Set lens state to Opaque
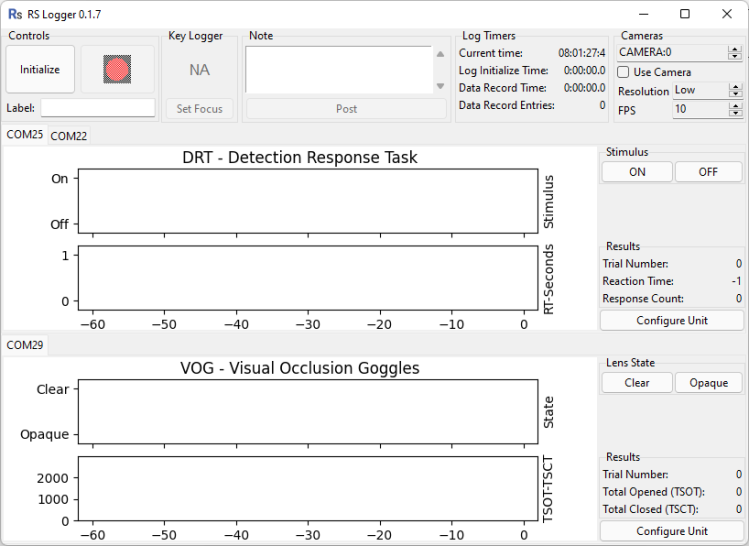 pos(708,383)
